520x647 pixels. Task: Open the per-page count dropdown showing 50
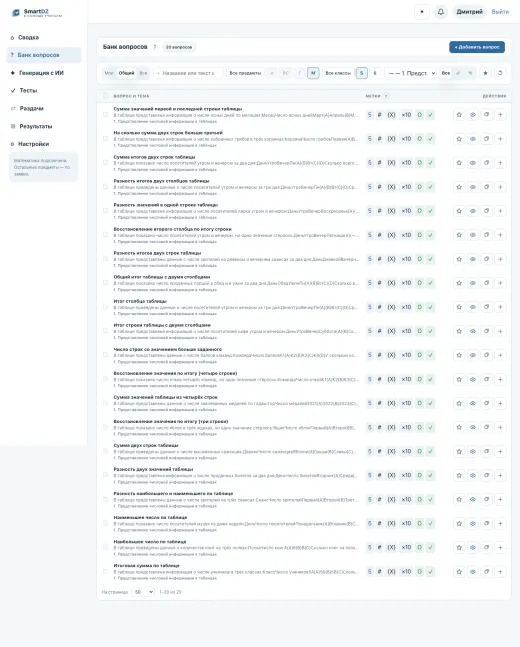143,592
